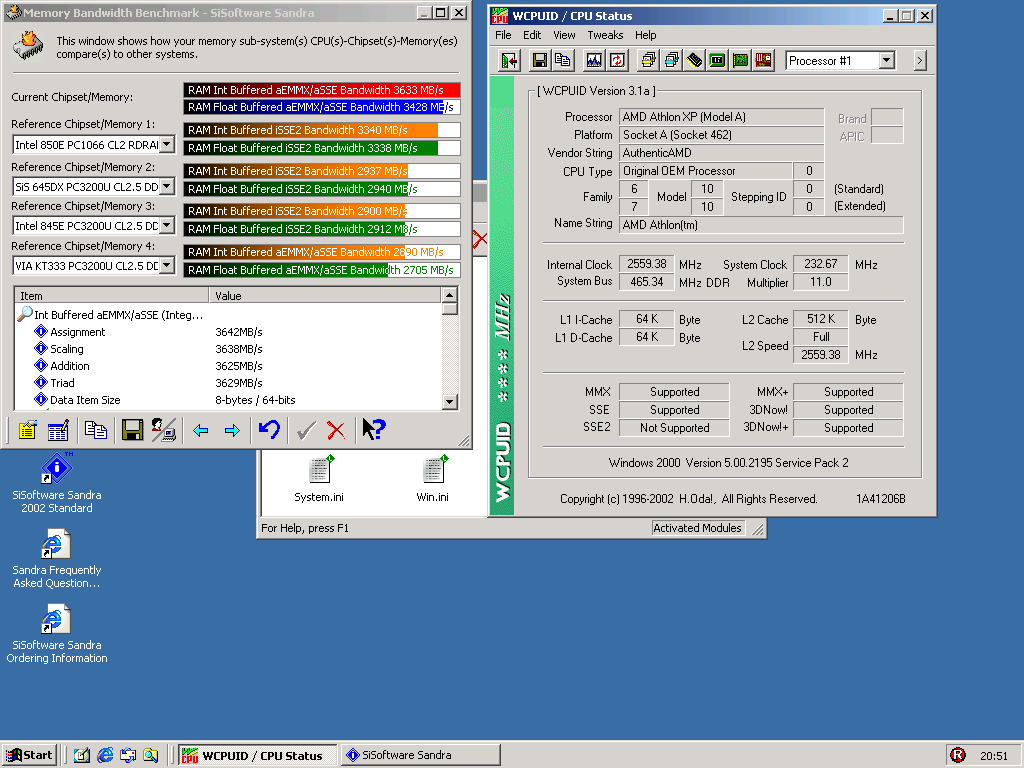Switch to SiSoftware Sandra in the taskbar
Viewport: 1024px width, 768px height.
398,755
